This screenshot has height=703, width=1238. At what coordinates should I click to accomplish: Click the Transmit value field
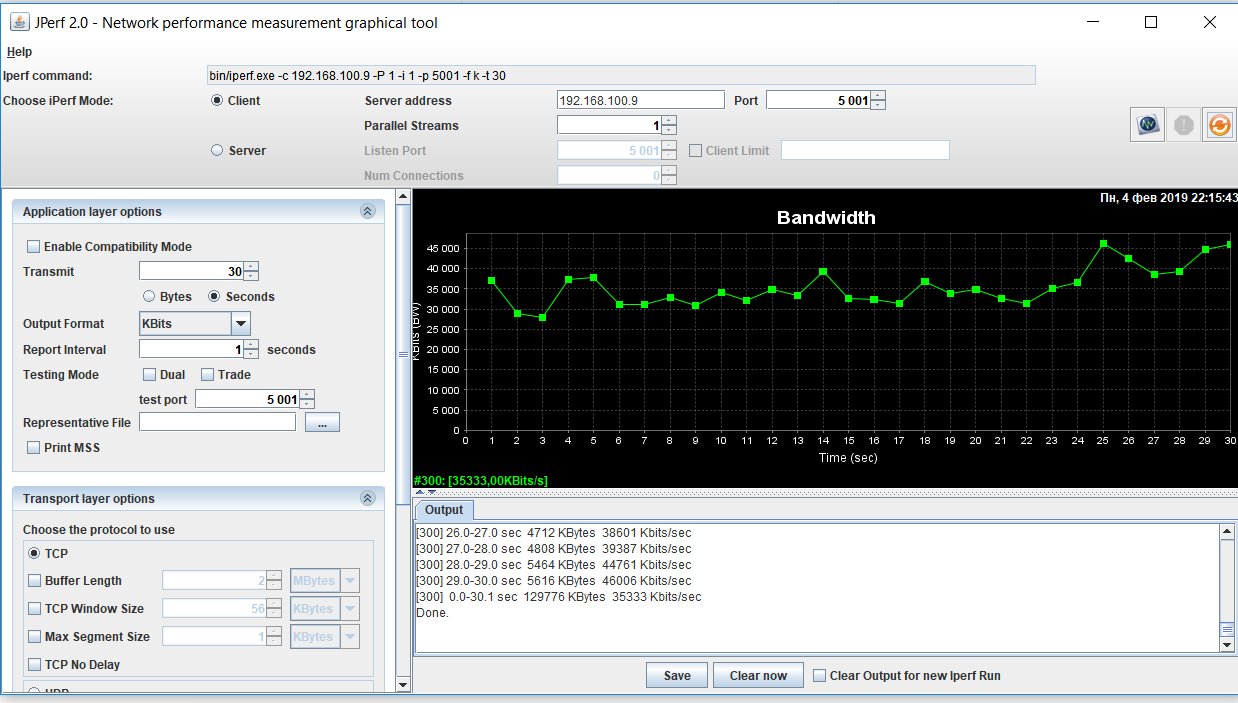point(191,271)
